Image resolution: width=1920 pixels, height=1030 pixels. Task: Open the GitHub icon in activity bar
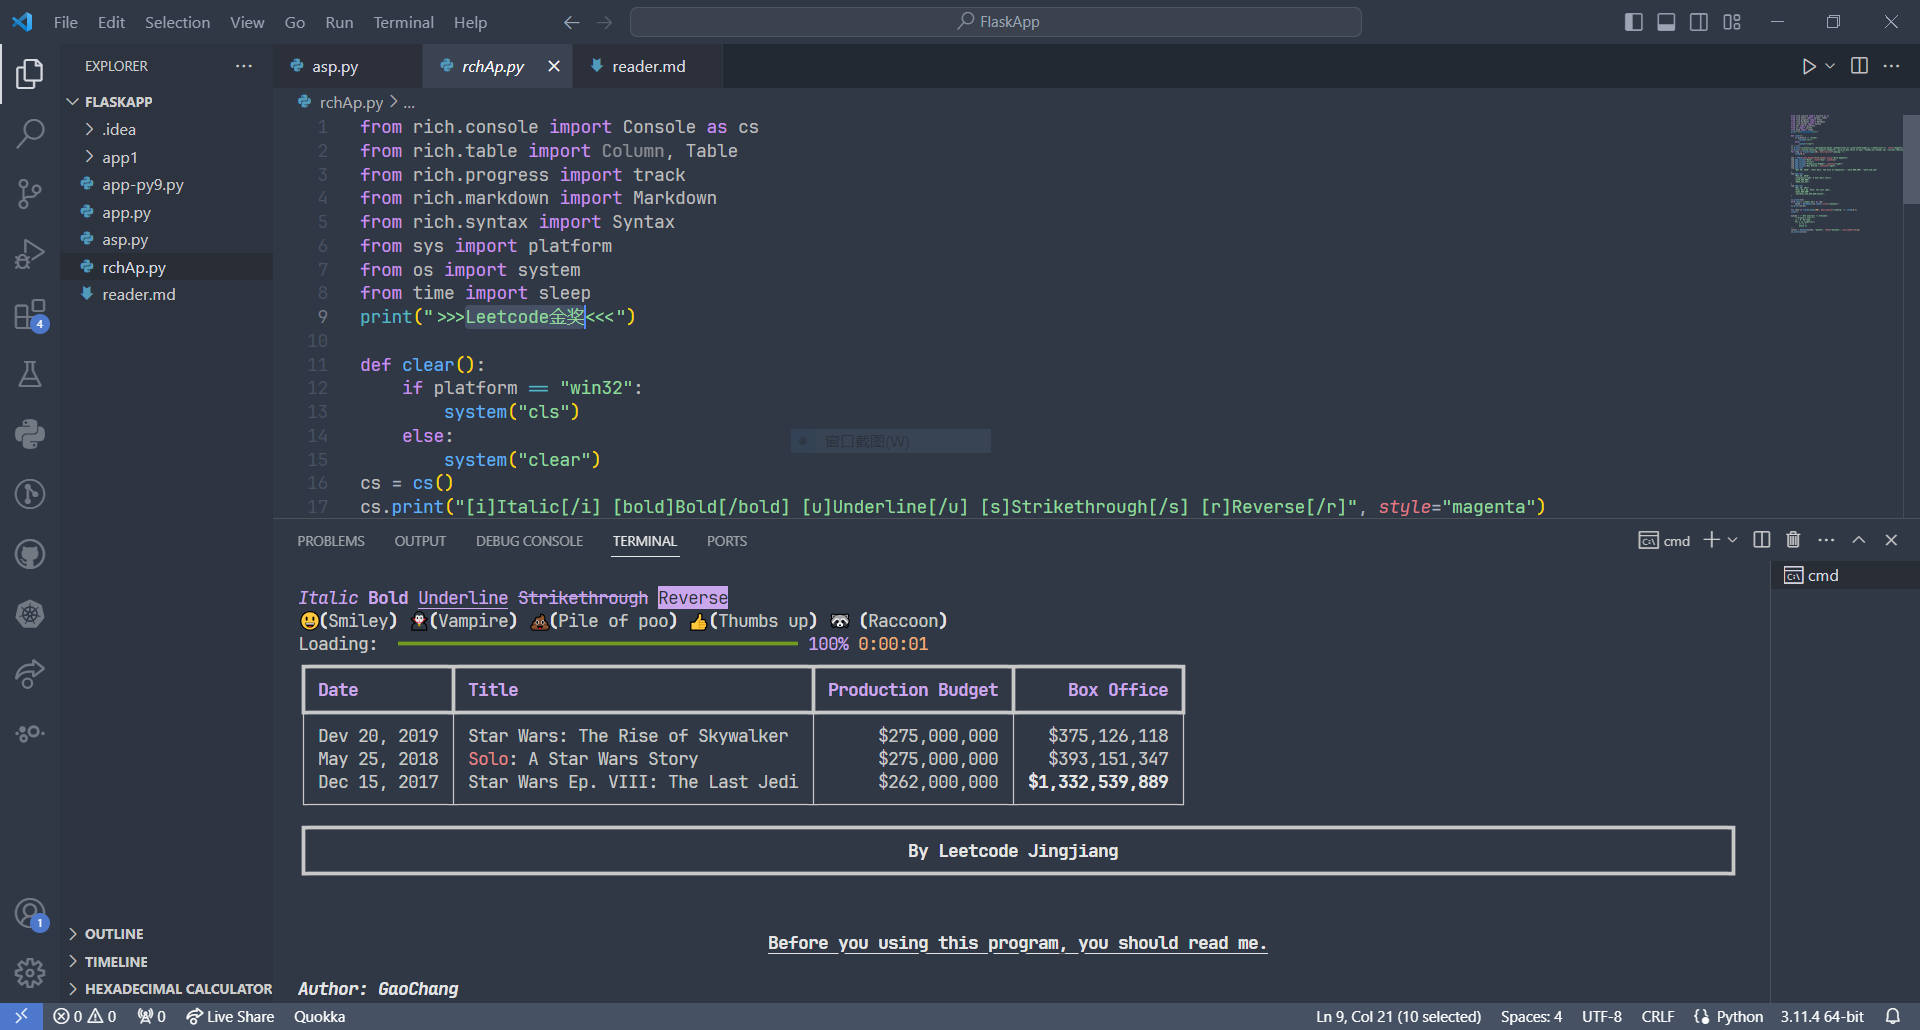tap(30, 554)
